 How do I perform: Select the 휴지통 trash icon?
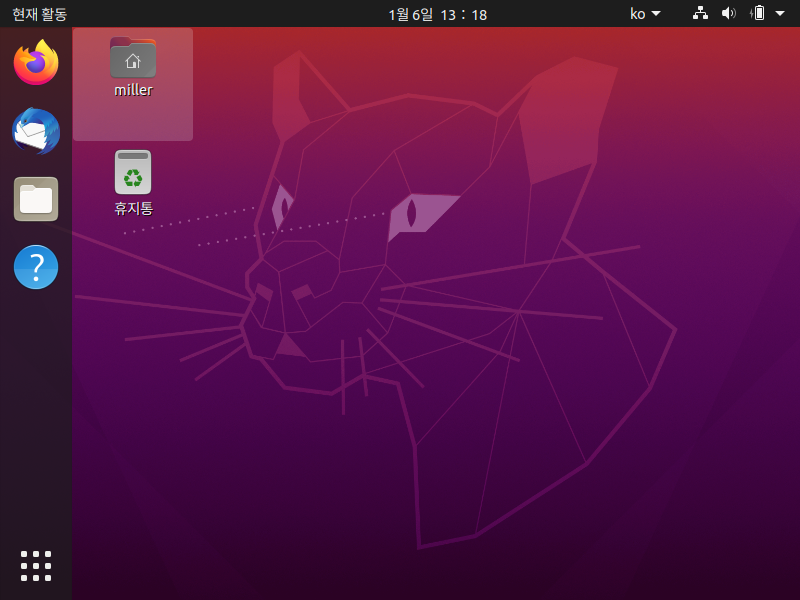coord(133,172)
